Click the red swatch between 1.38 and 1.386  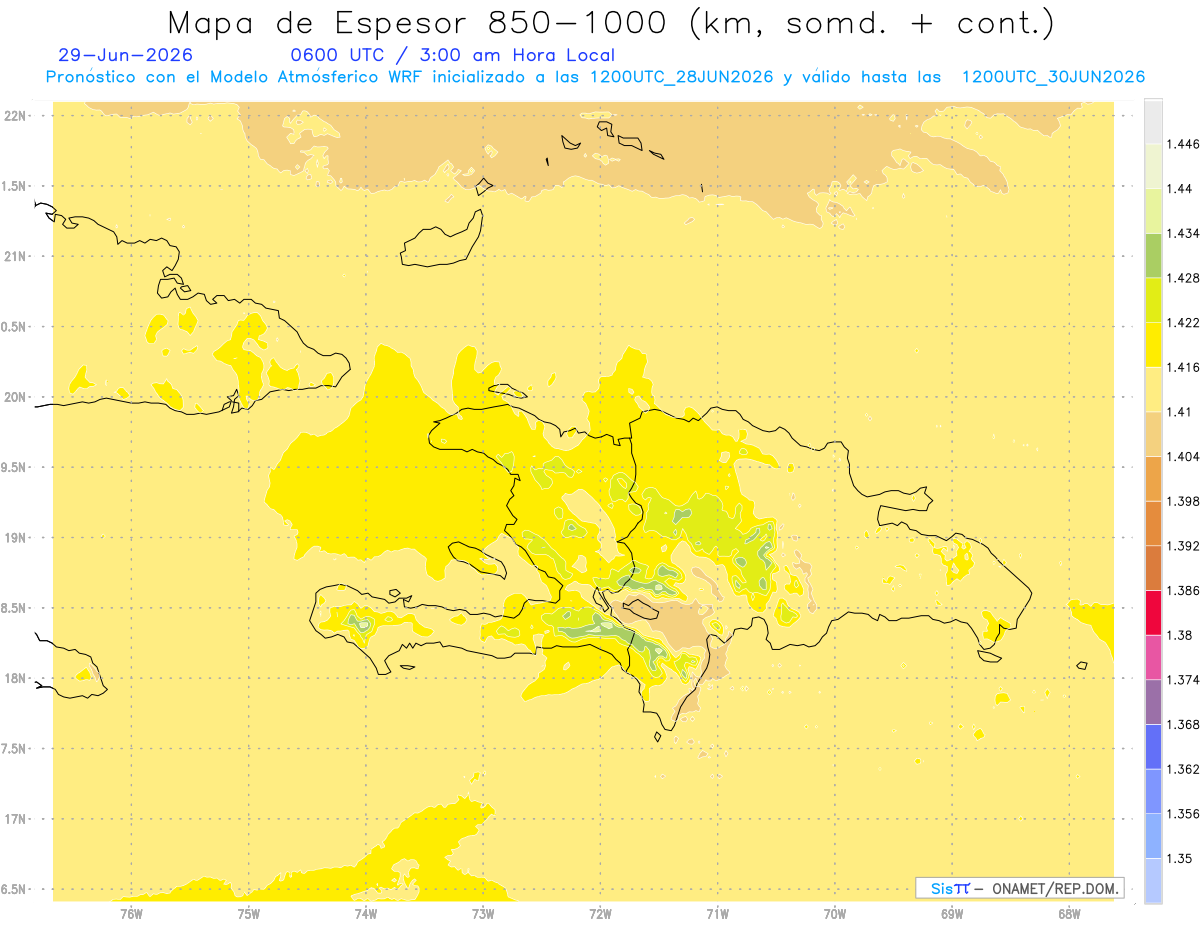[1153, 613]
